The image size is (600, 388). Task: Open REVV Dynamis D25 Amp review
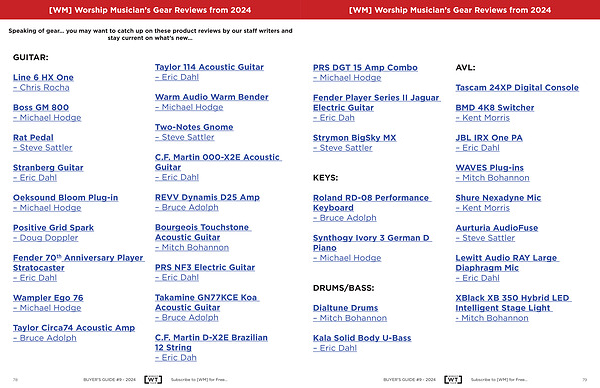point(207,197)
